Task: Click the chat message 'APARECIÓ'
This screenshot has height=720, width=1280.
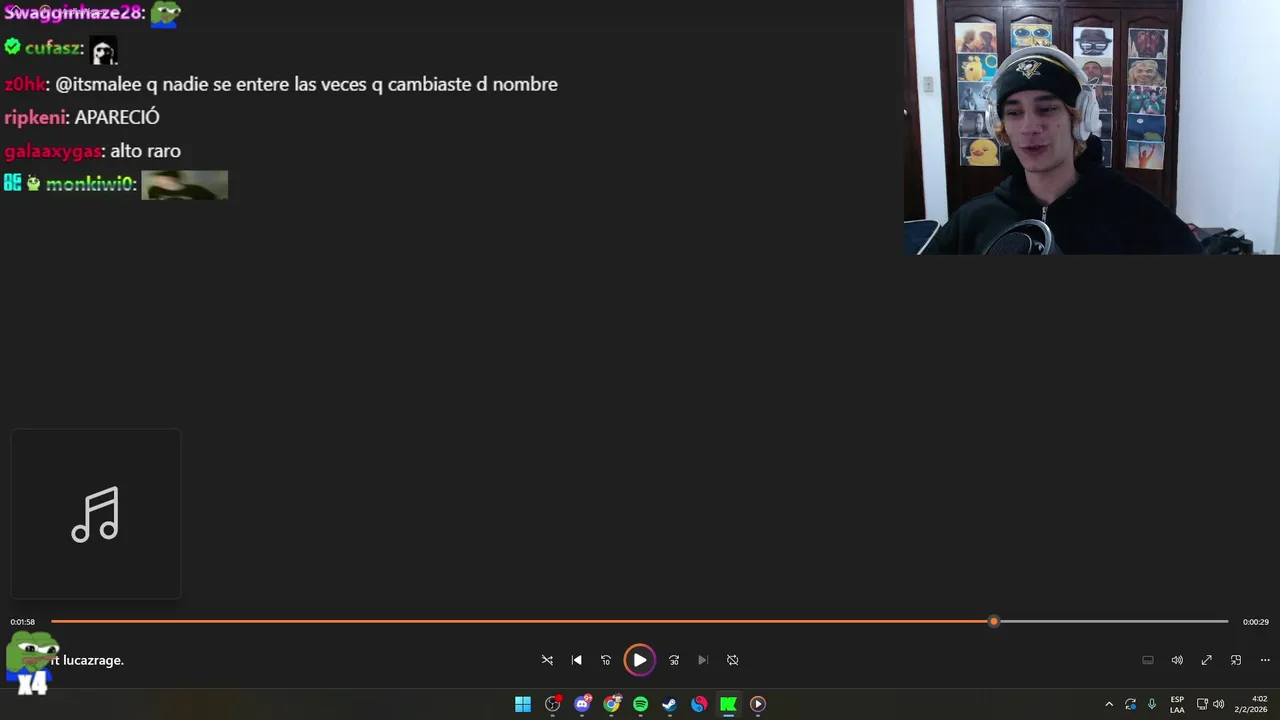Action: pyautogui.click(x=117, y=117)
